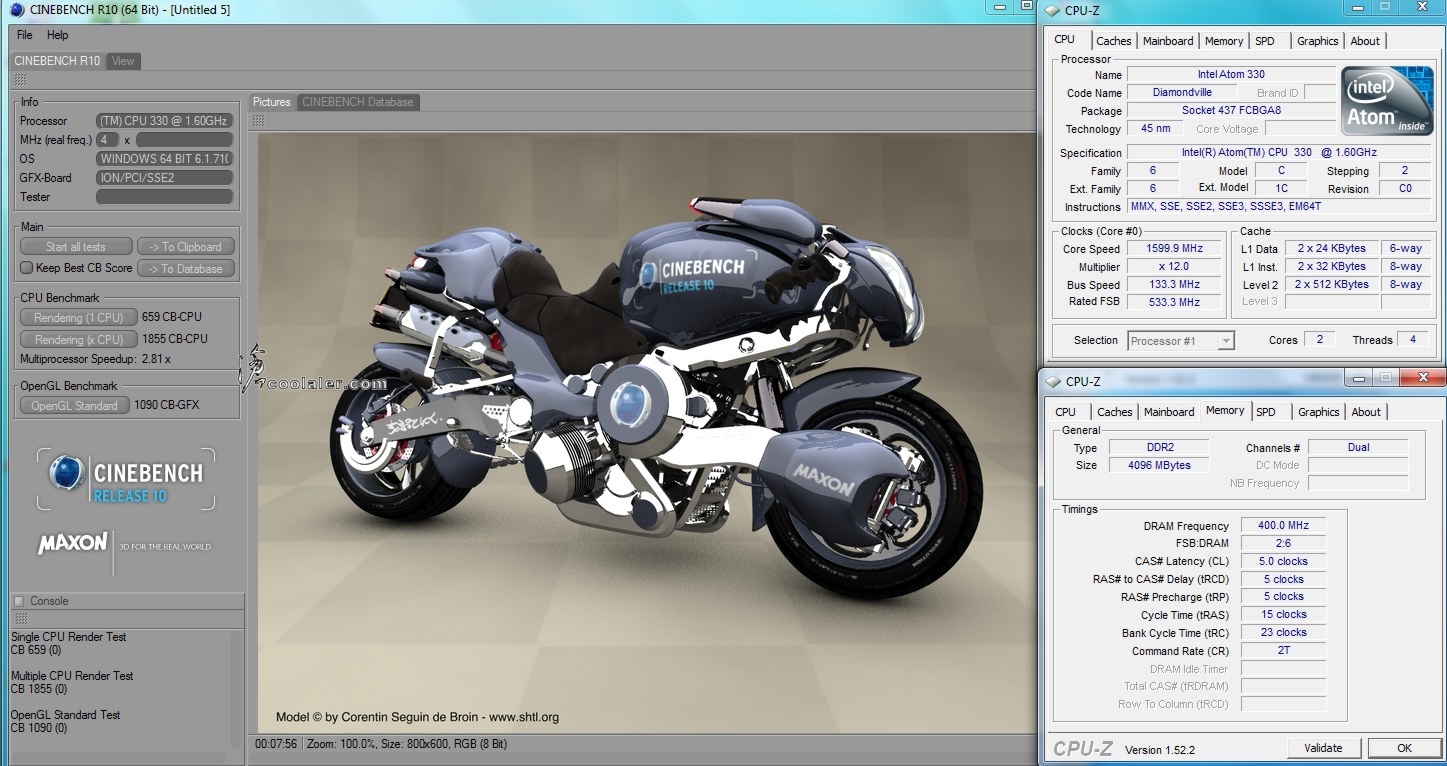Viewport: 1447px width, 766px height.
Task: Select the Pictures tab
Action: coord(271,102)
